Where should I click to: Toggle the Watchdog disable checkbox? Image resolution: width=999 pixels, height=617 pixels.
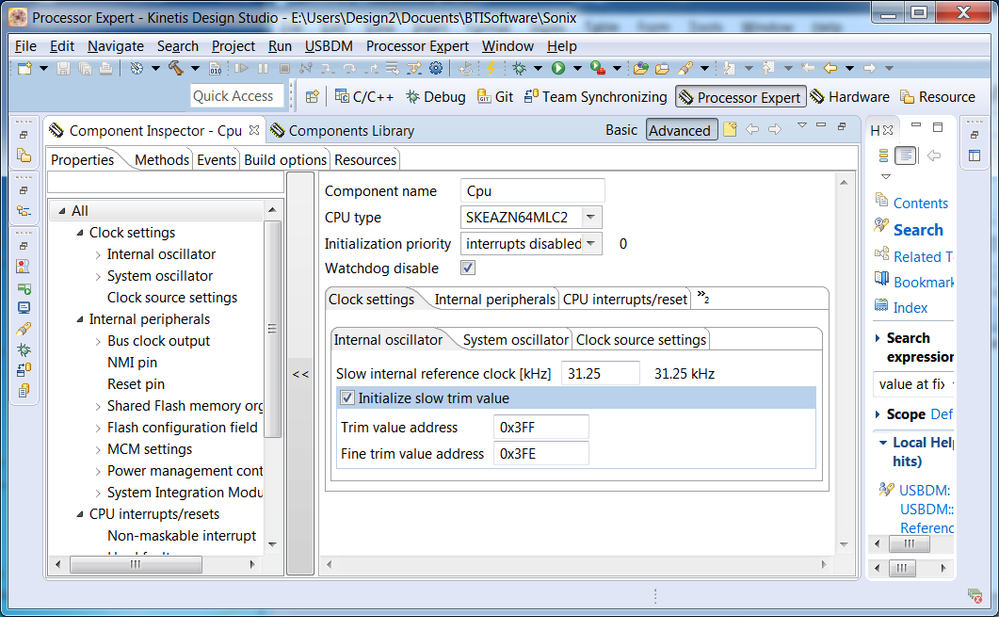pyautogui.click(x=468, y=268)
